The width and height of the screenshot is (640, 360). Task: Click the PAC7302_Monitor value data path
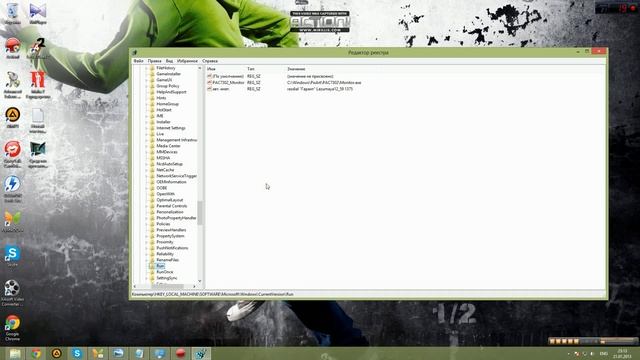click(324, 82)
